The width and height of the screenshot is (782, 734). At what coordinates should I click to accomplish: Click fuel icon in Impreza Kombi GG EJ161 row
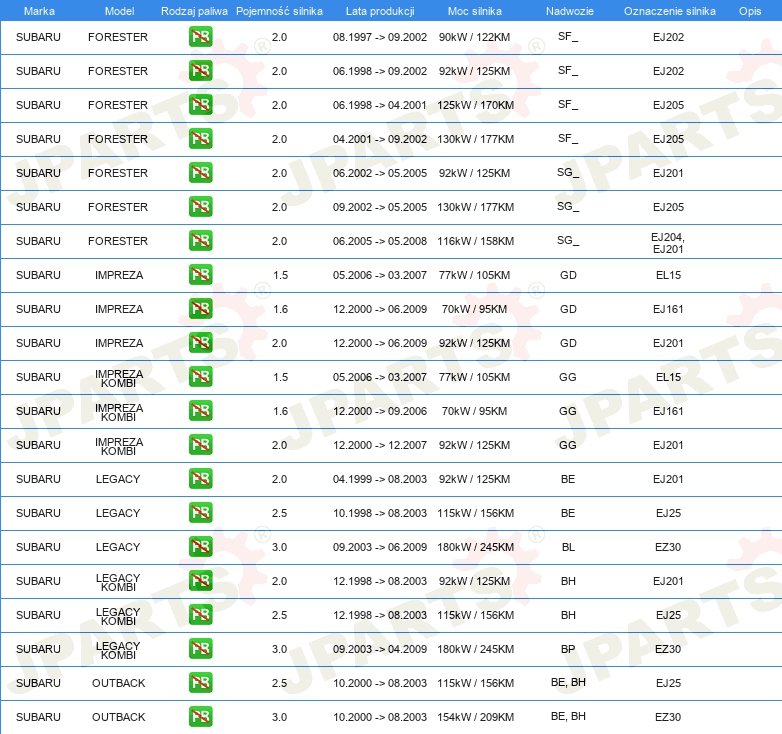(x=200, y=411)
